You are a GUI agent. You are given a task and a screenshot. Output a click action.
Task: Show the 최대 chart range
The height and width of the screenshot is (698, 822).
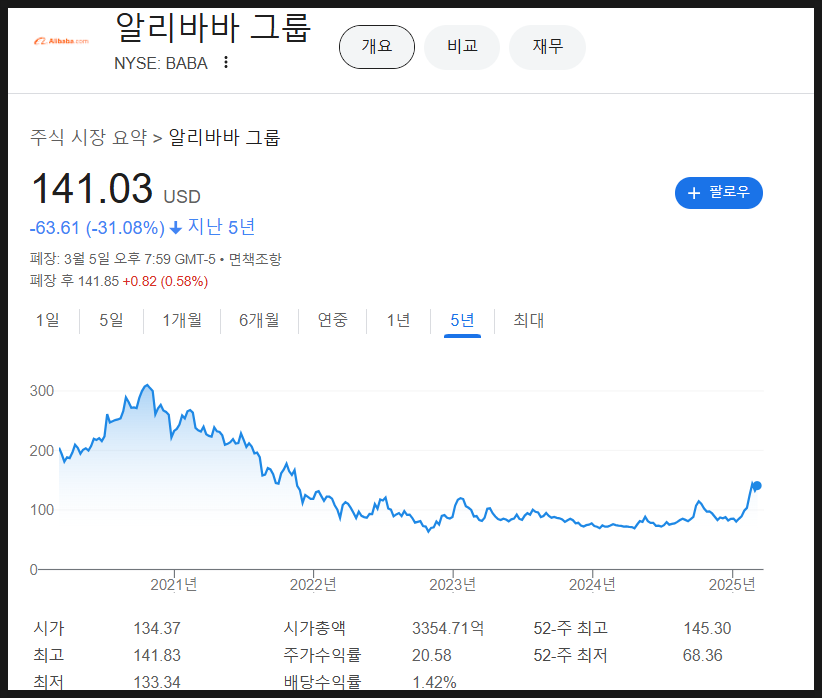(x=528, y=320)
